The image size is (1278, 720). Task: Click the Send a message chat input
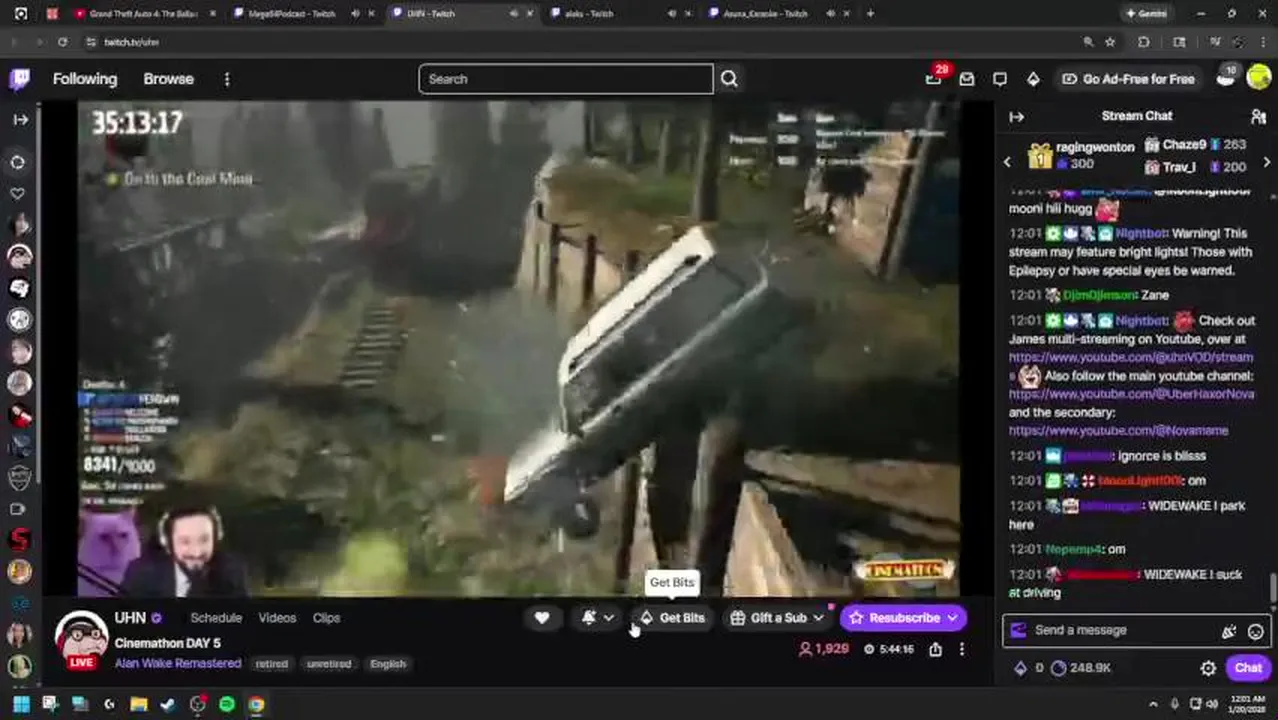tap(1120, 630)
